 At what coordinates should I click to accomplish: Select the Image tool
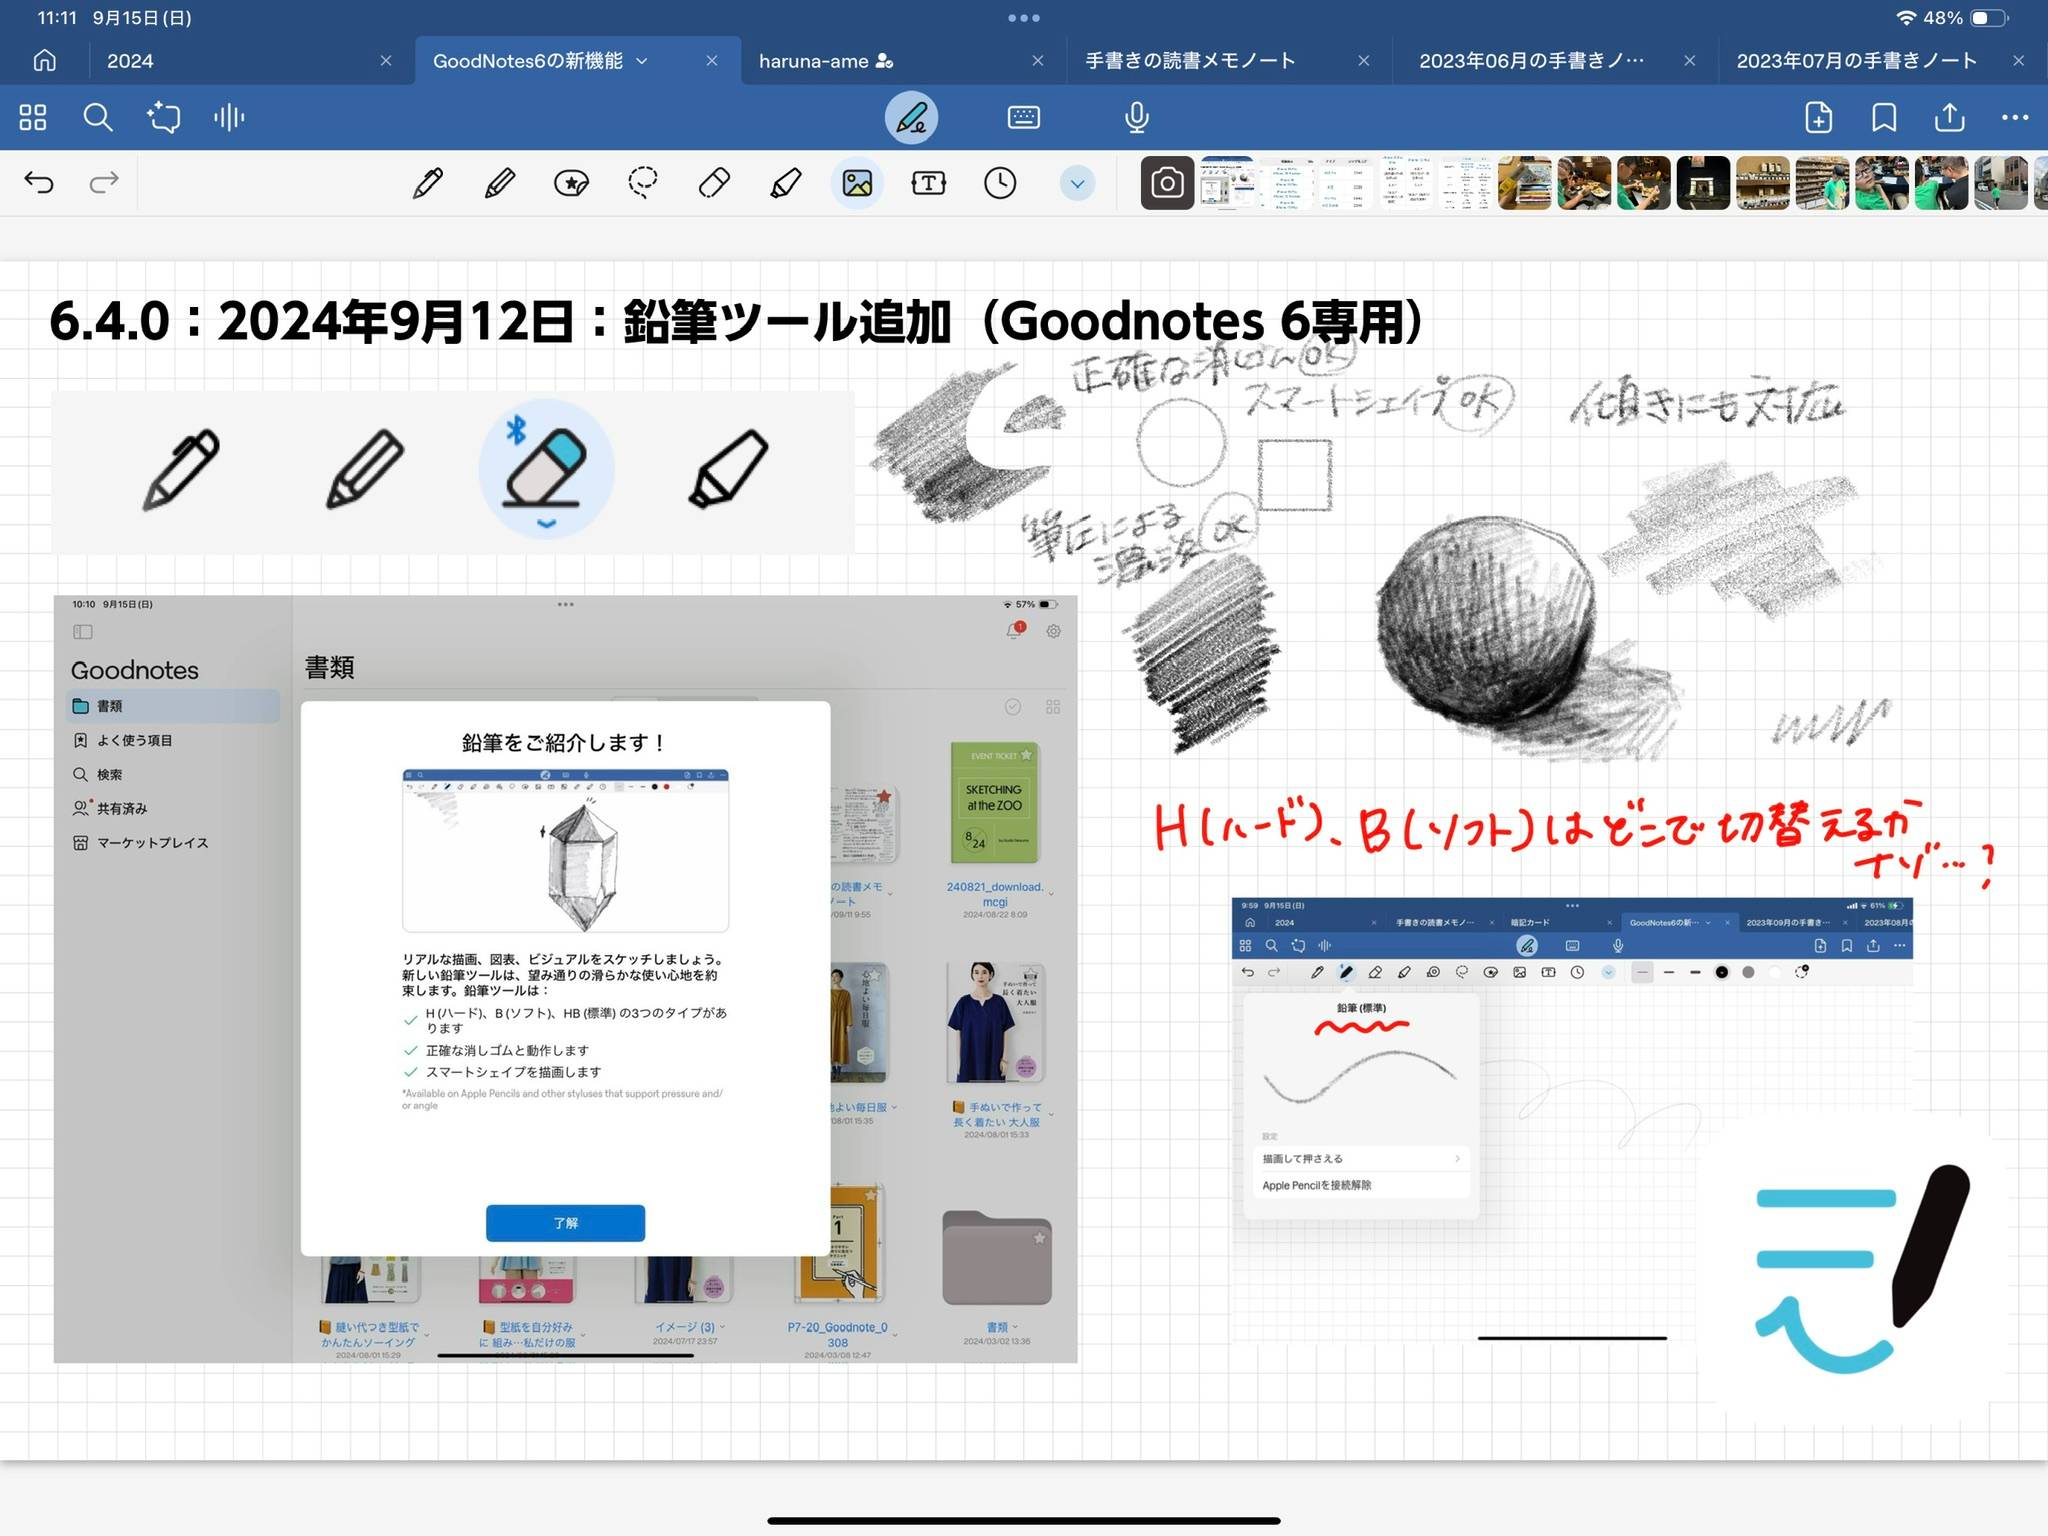[x=857, y=183]
